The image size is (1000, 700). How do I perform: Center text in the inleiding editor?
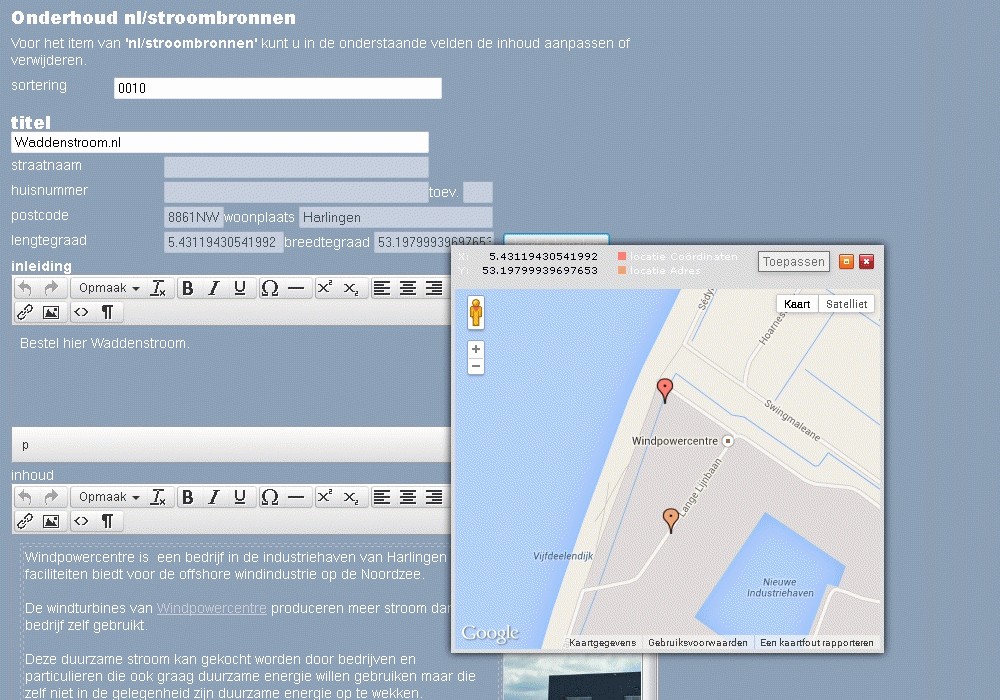(408, 288)
